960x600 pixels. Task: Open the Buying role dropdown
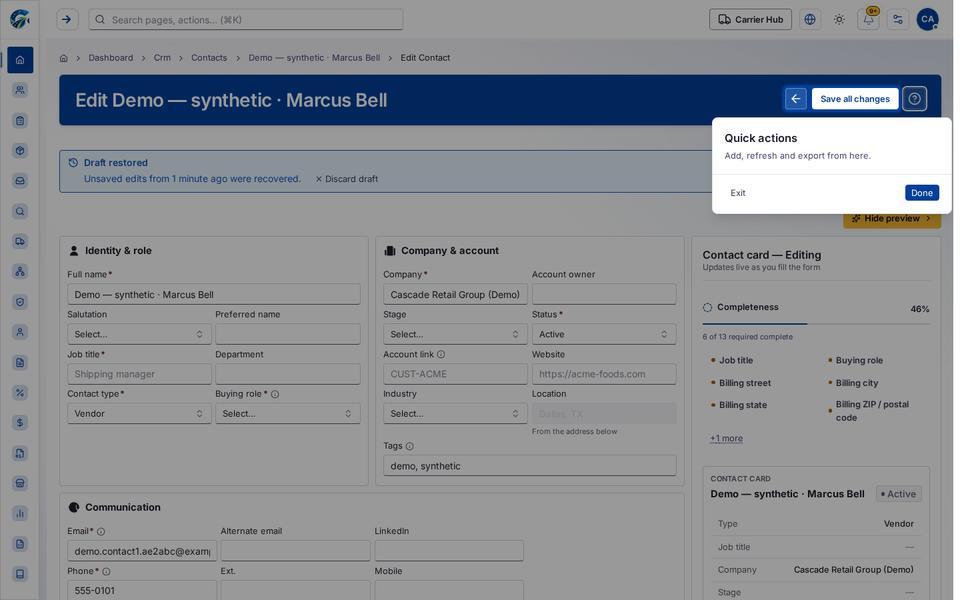(288, 414)
